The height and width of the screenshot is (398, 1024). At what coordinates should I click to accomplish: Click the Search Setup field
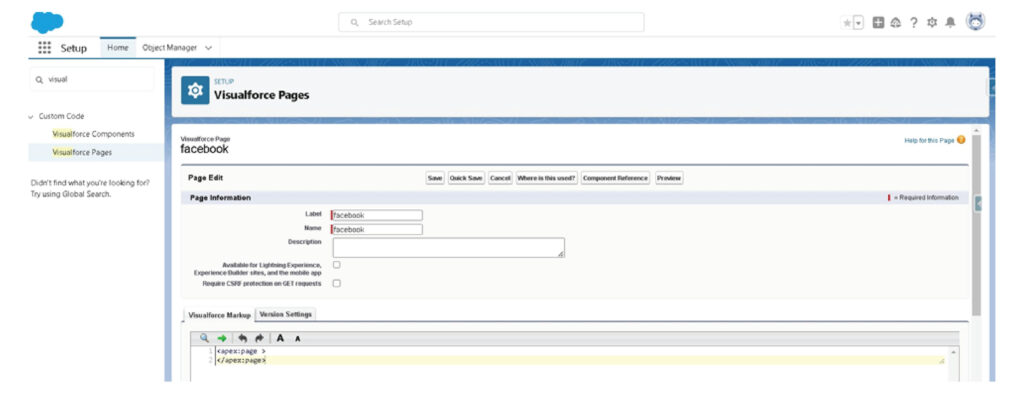(491, 22)
